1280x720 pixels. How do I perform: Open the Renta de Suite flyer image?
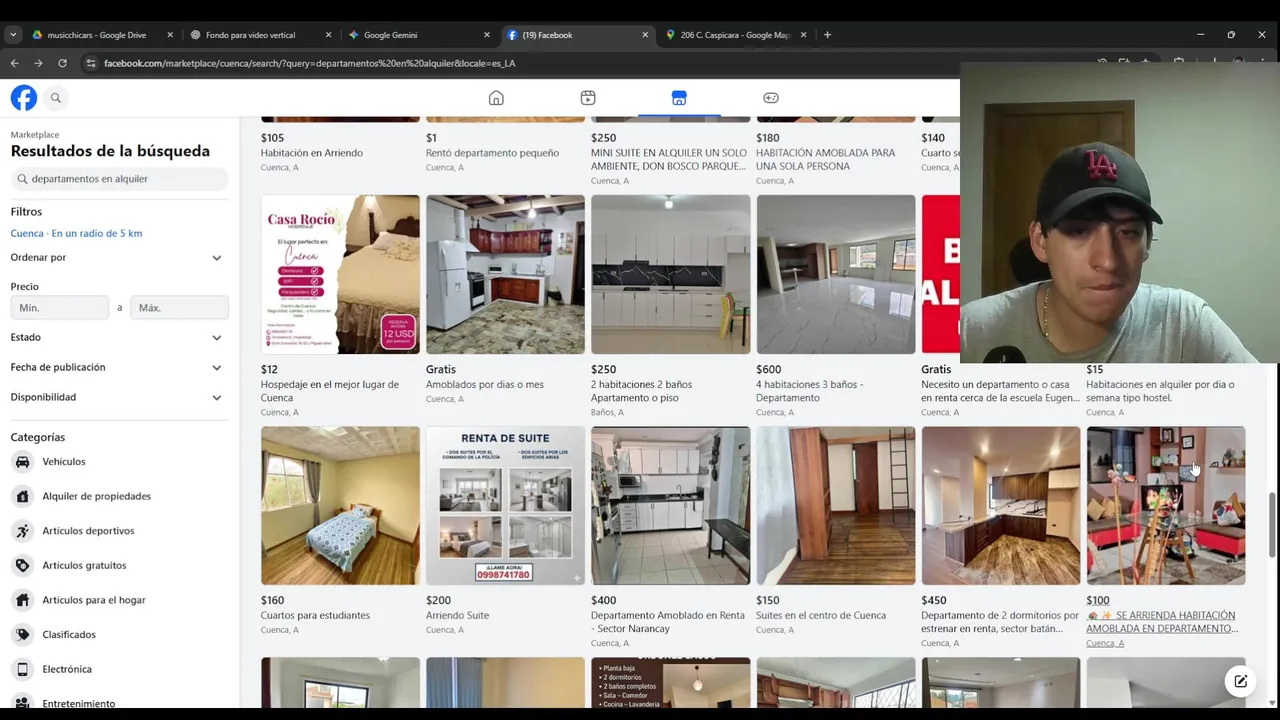[x=505, y=506]
